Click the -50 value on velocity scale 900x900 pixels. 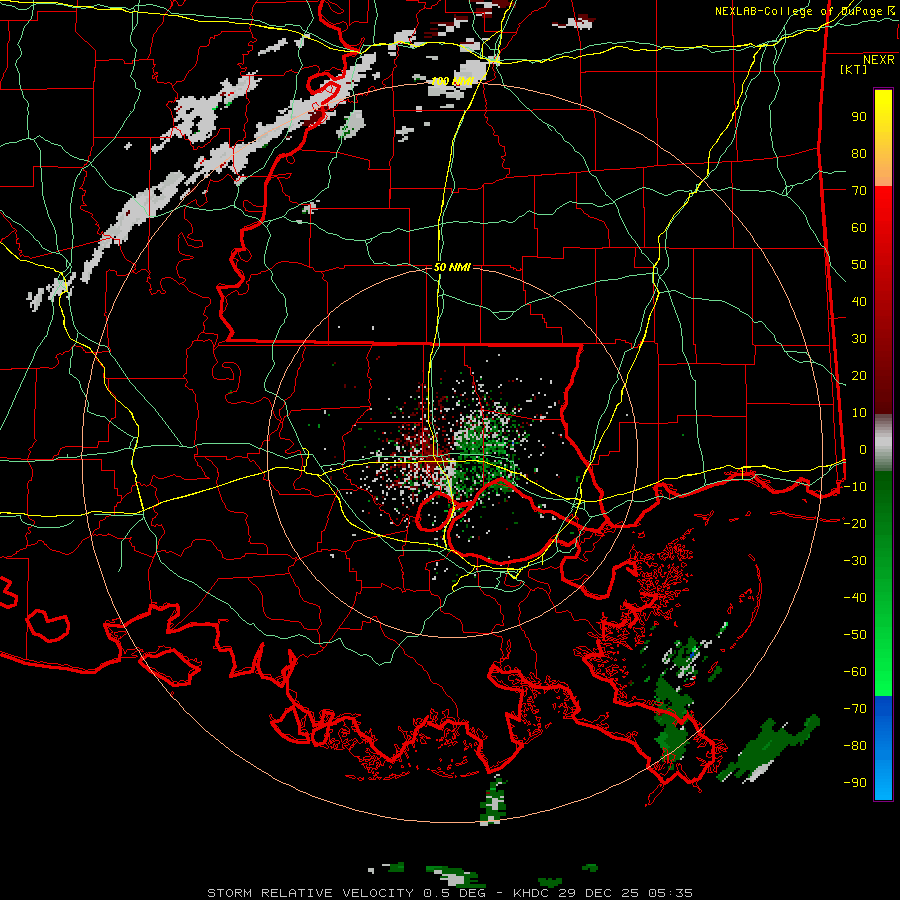(x=855, y=635)
